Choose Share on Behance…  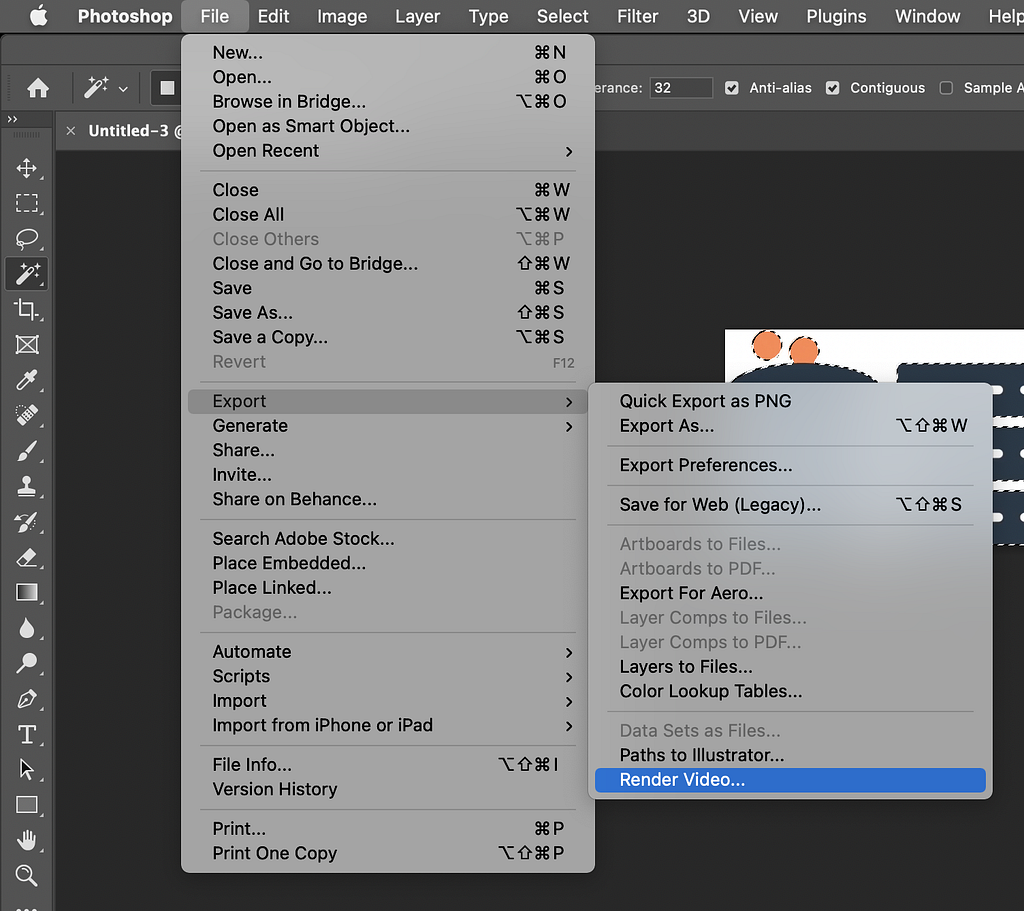388,500
